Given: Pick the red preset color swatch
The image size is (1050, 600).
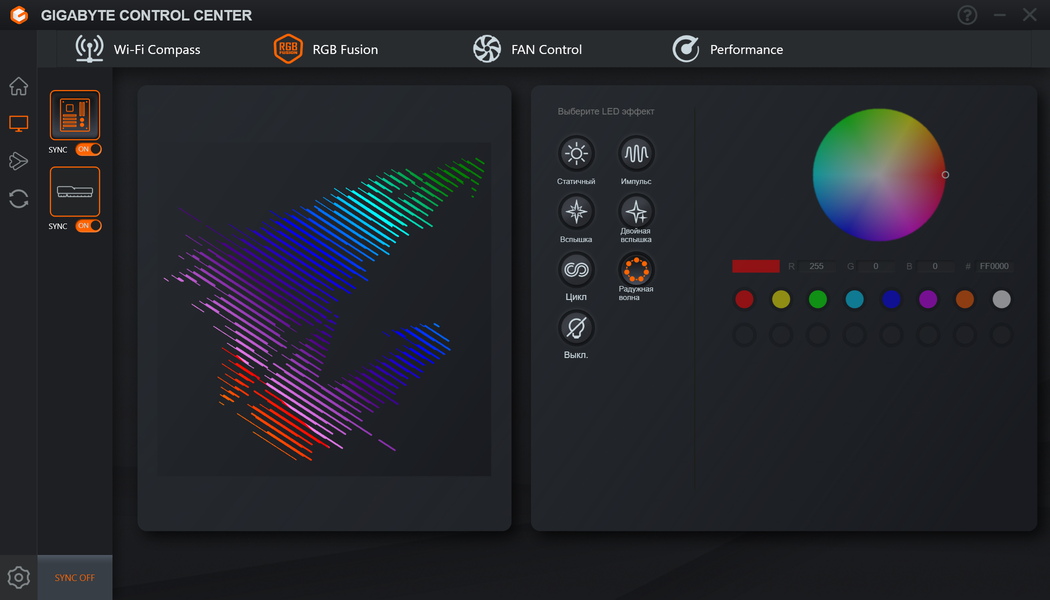Looking at the screenshot, I should 744,299.
